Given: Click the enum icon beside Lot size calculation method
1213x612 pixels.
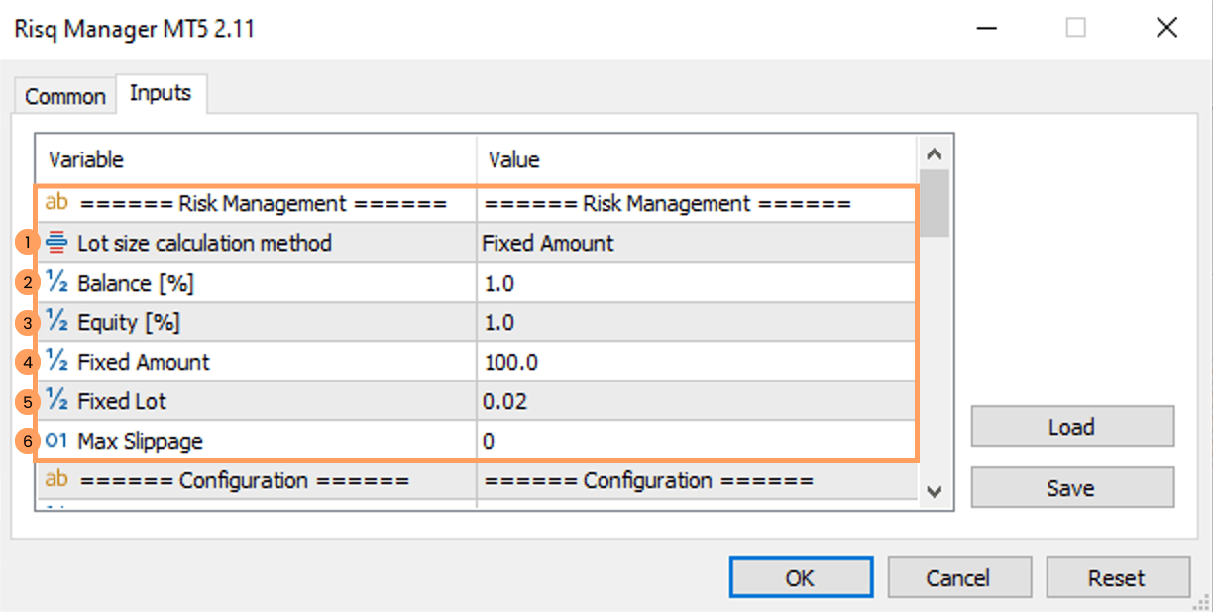Looking at the screenshot, I should click(57, 243).
